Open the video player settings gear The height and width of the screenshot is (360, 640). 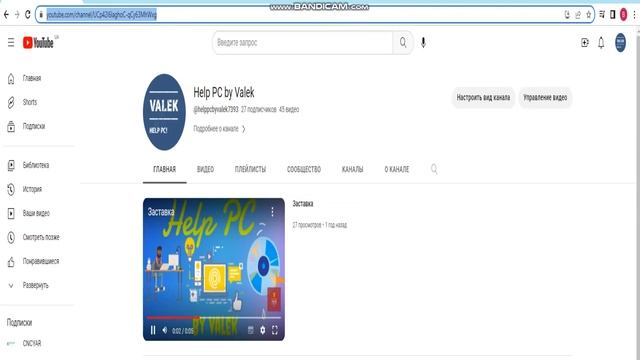click(262, 330)
